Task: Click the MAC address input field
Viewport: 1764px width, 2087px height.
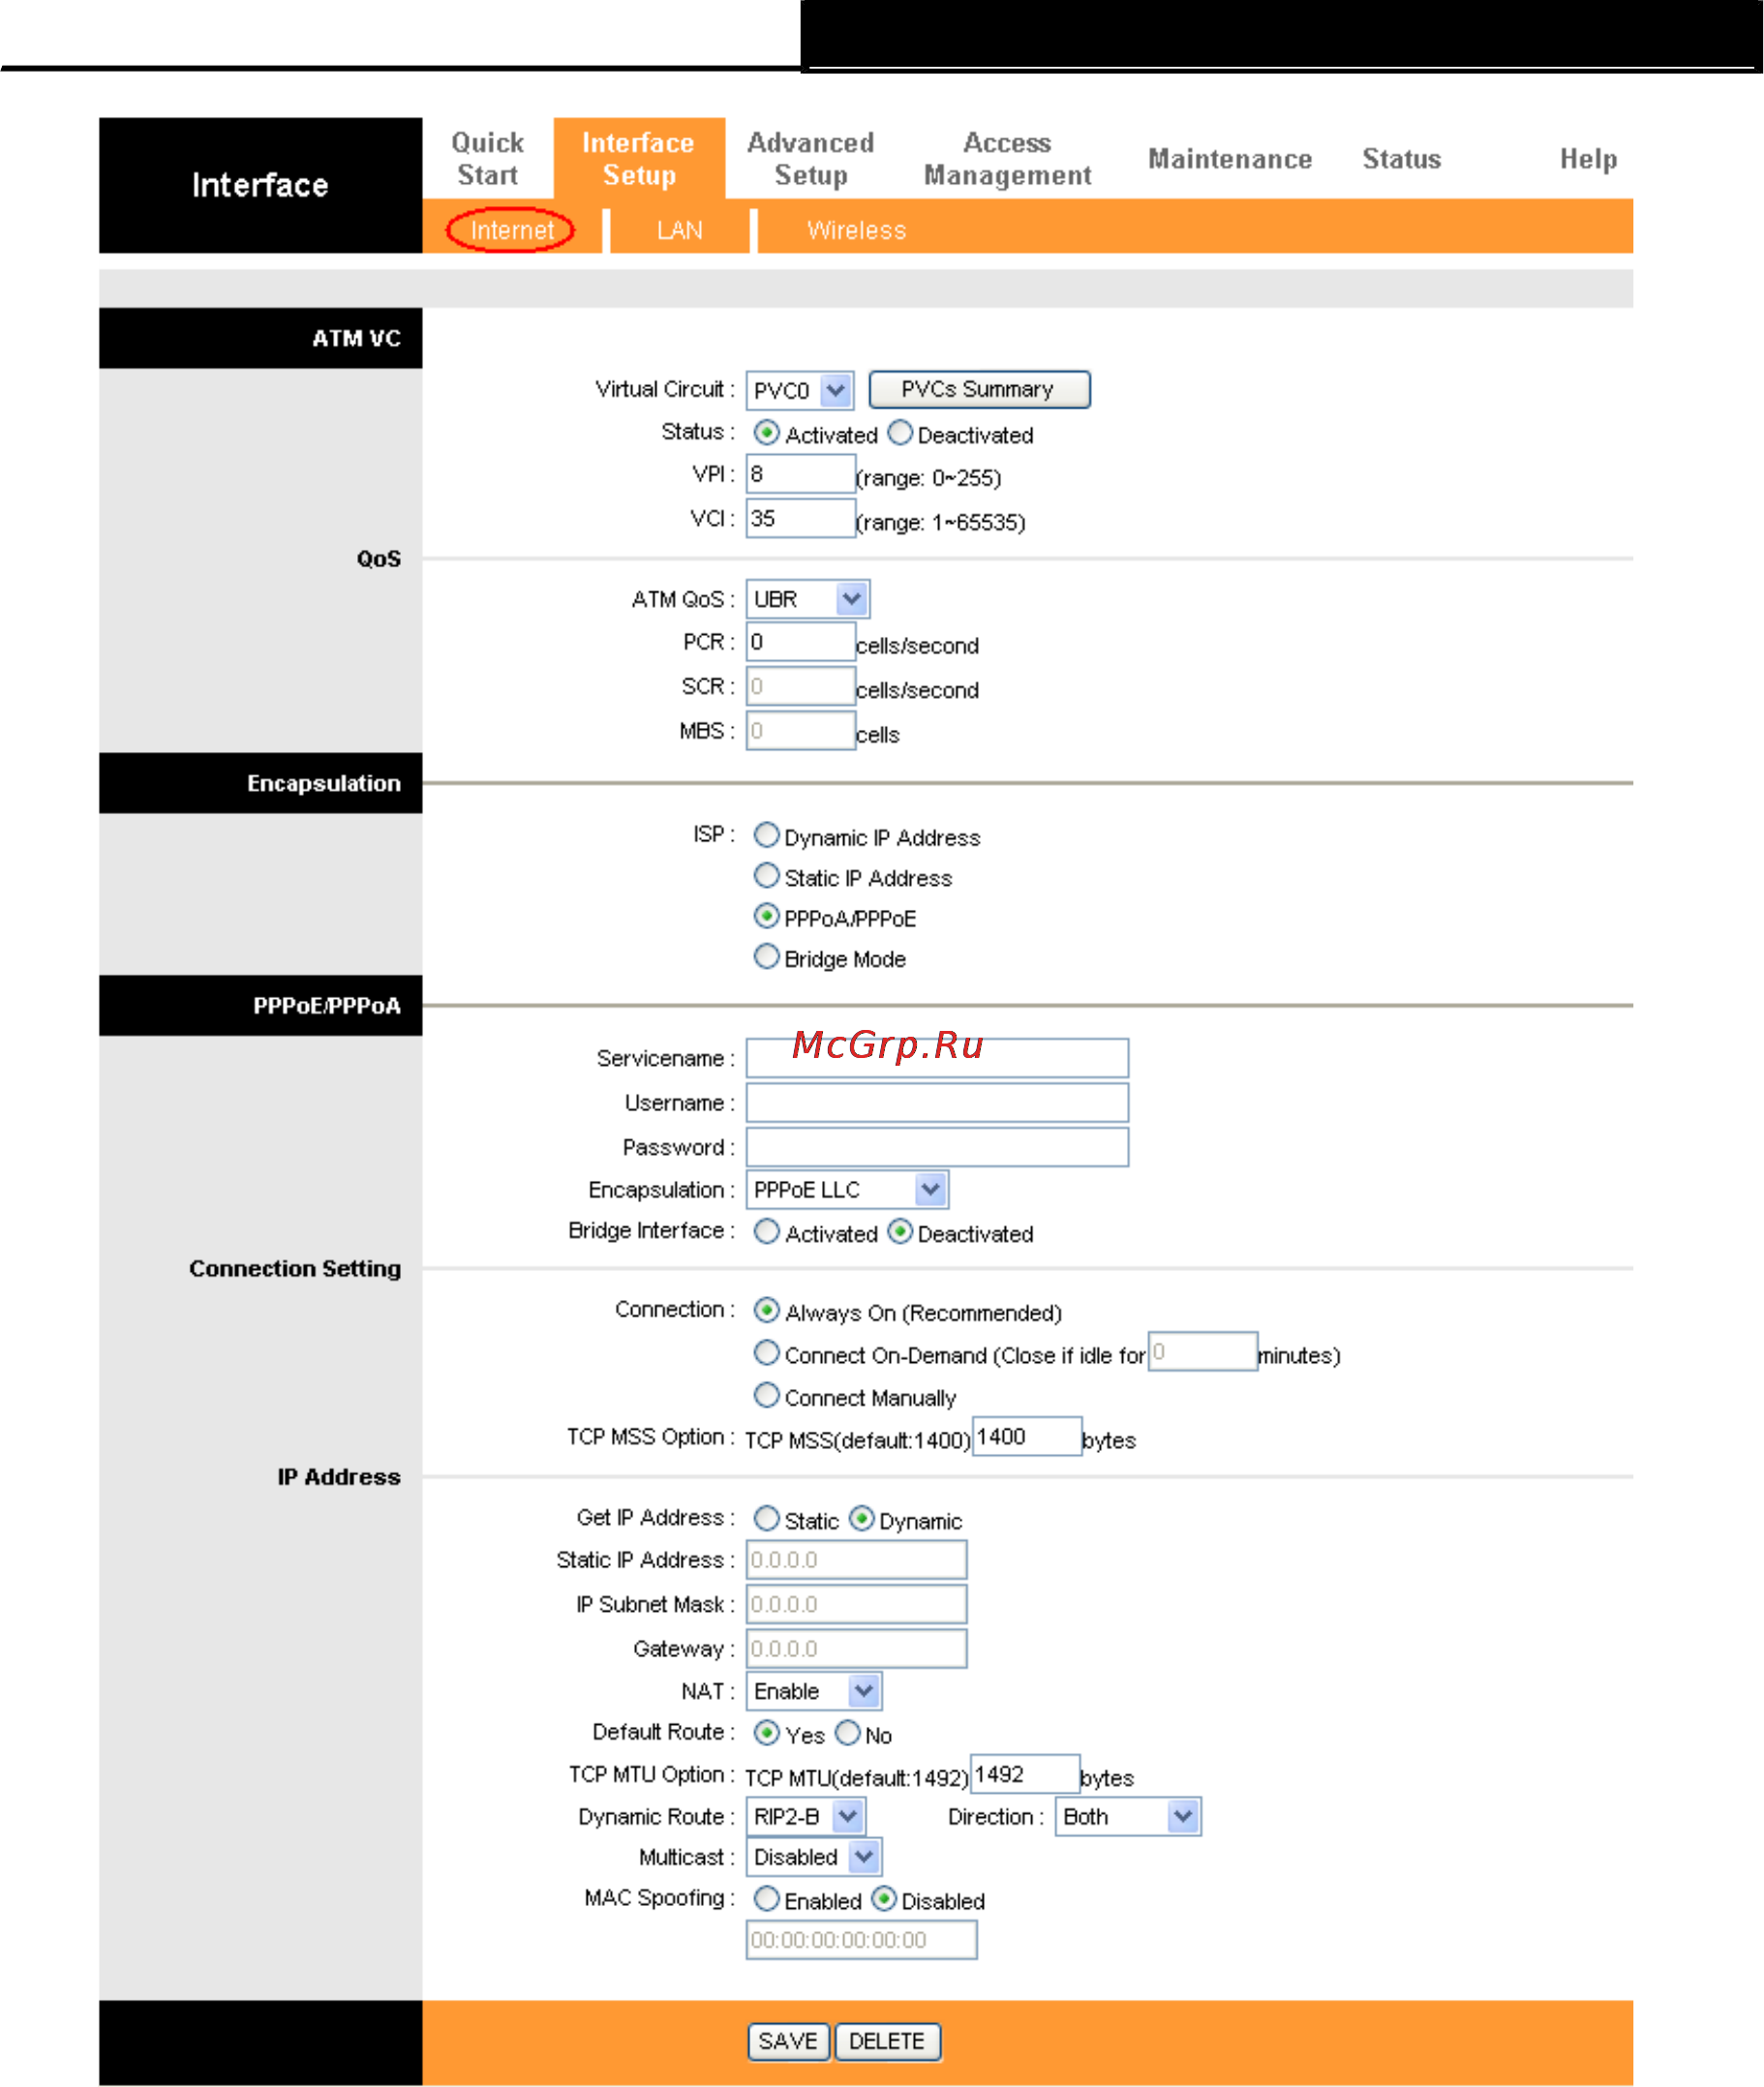Action: pos(861,1940)
